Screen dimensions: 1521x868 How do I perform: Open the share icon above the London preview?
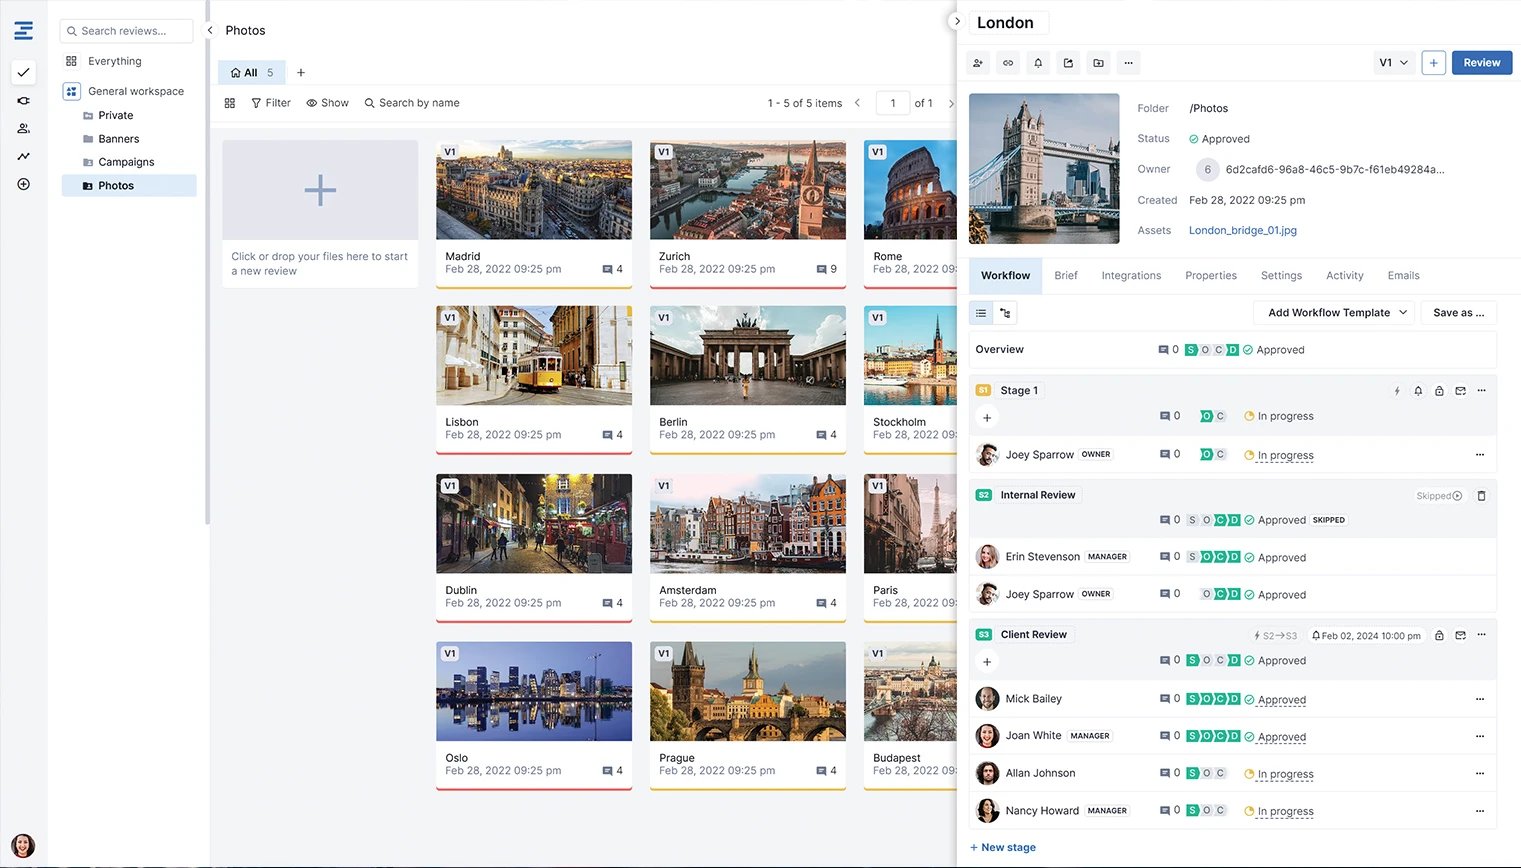coord(1067,62)
